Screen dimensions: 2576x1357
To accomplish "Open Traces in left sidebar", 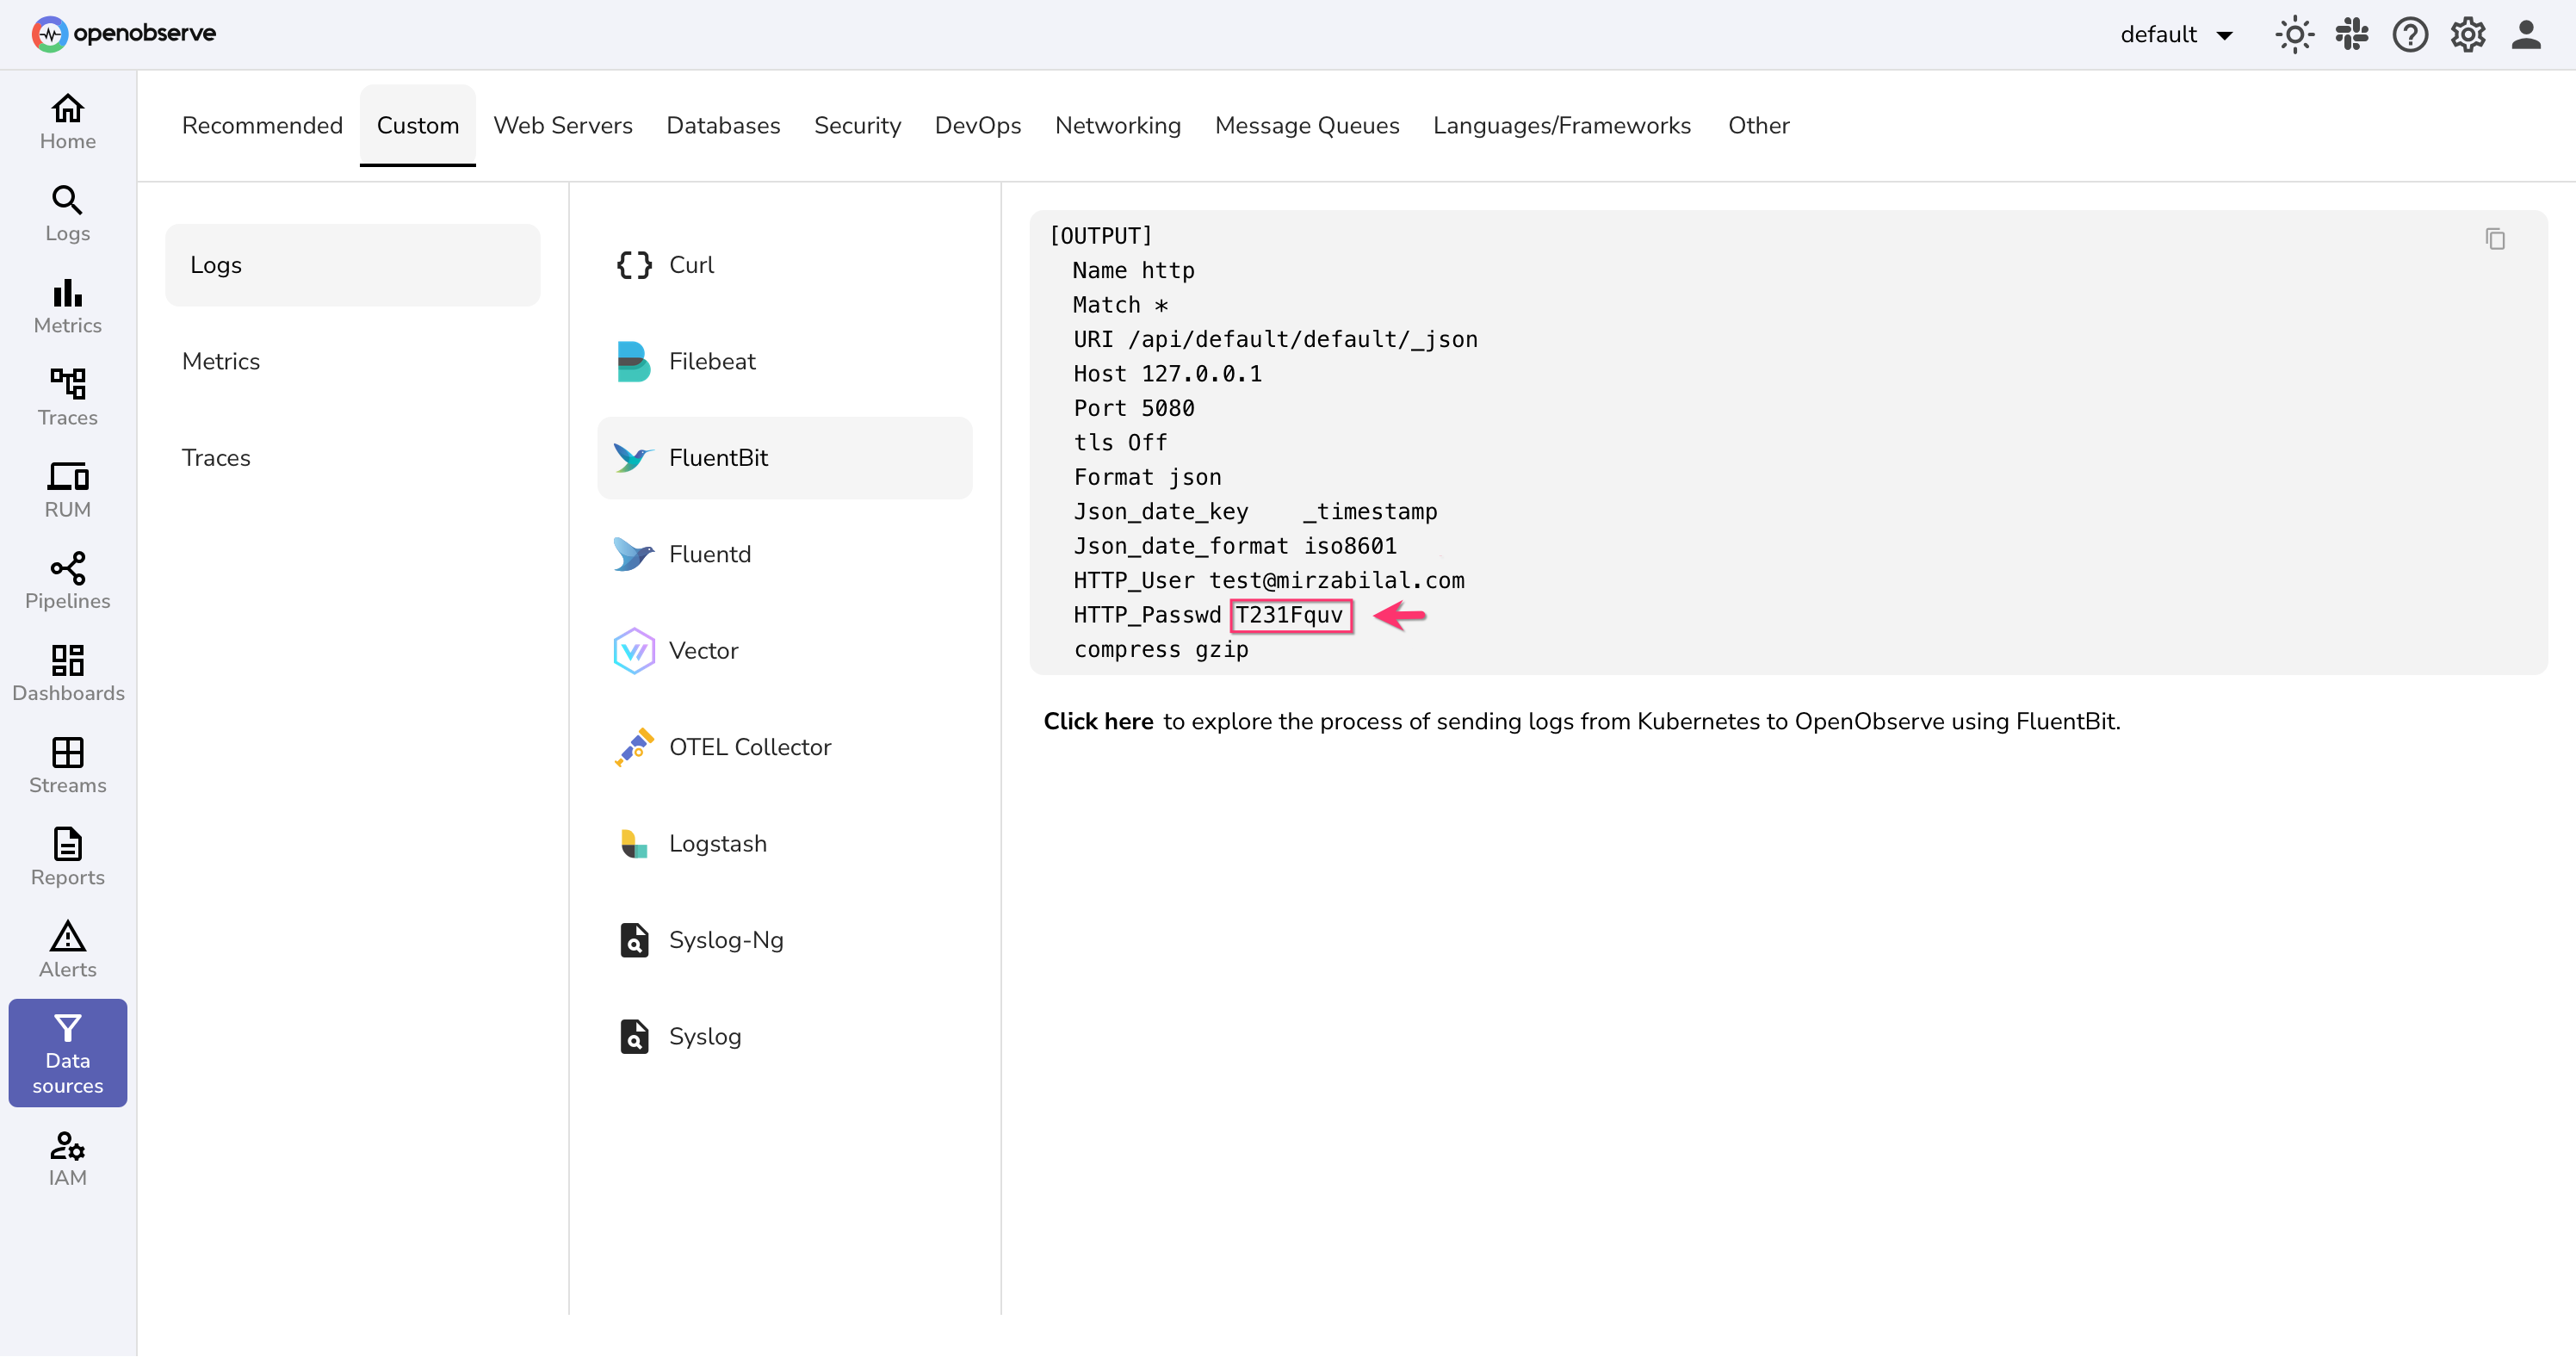I will 67,398.
